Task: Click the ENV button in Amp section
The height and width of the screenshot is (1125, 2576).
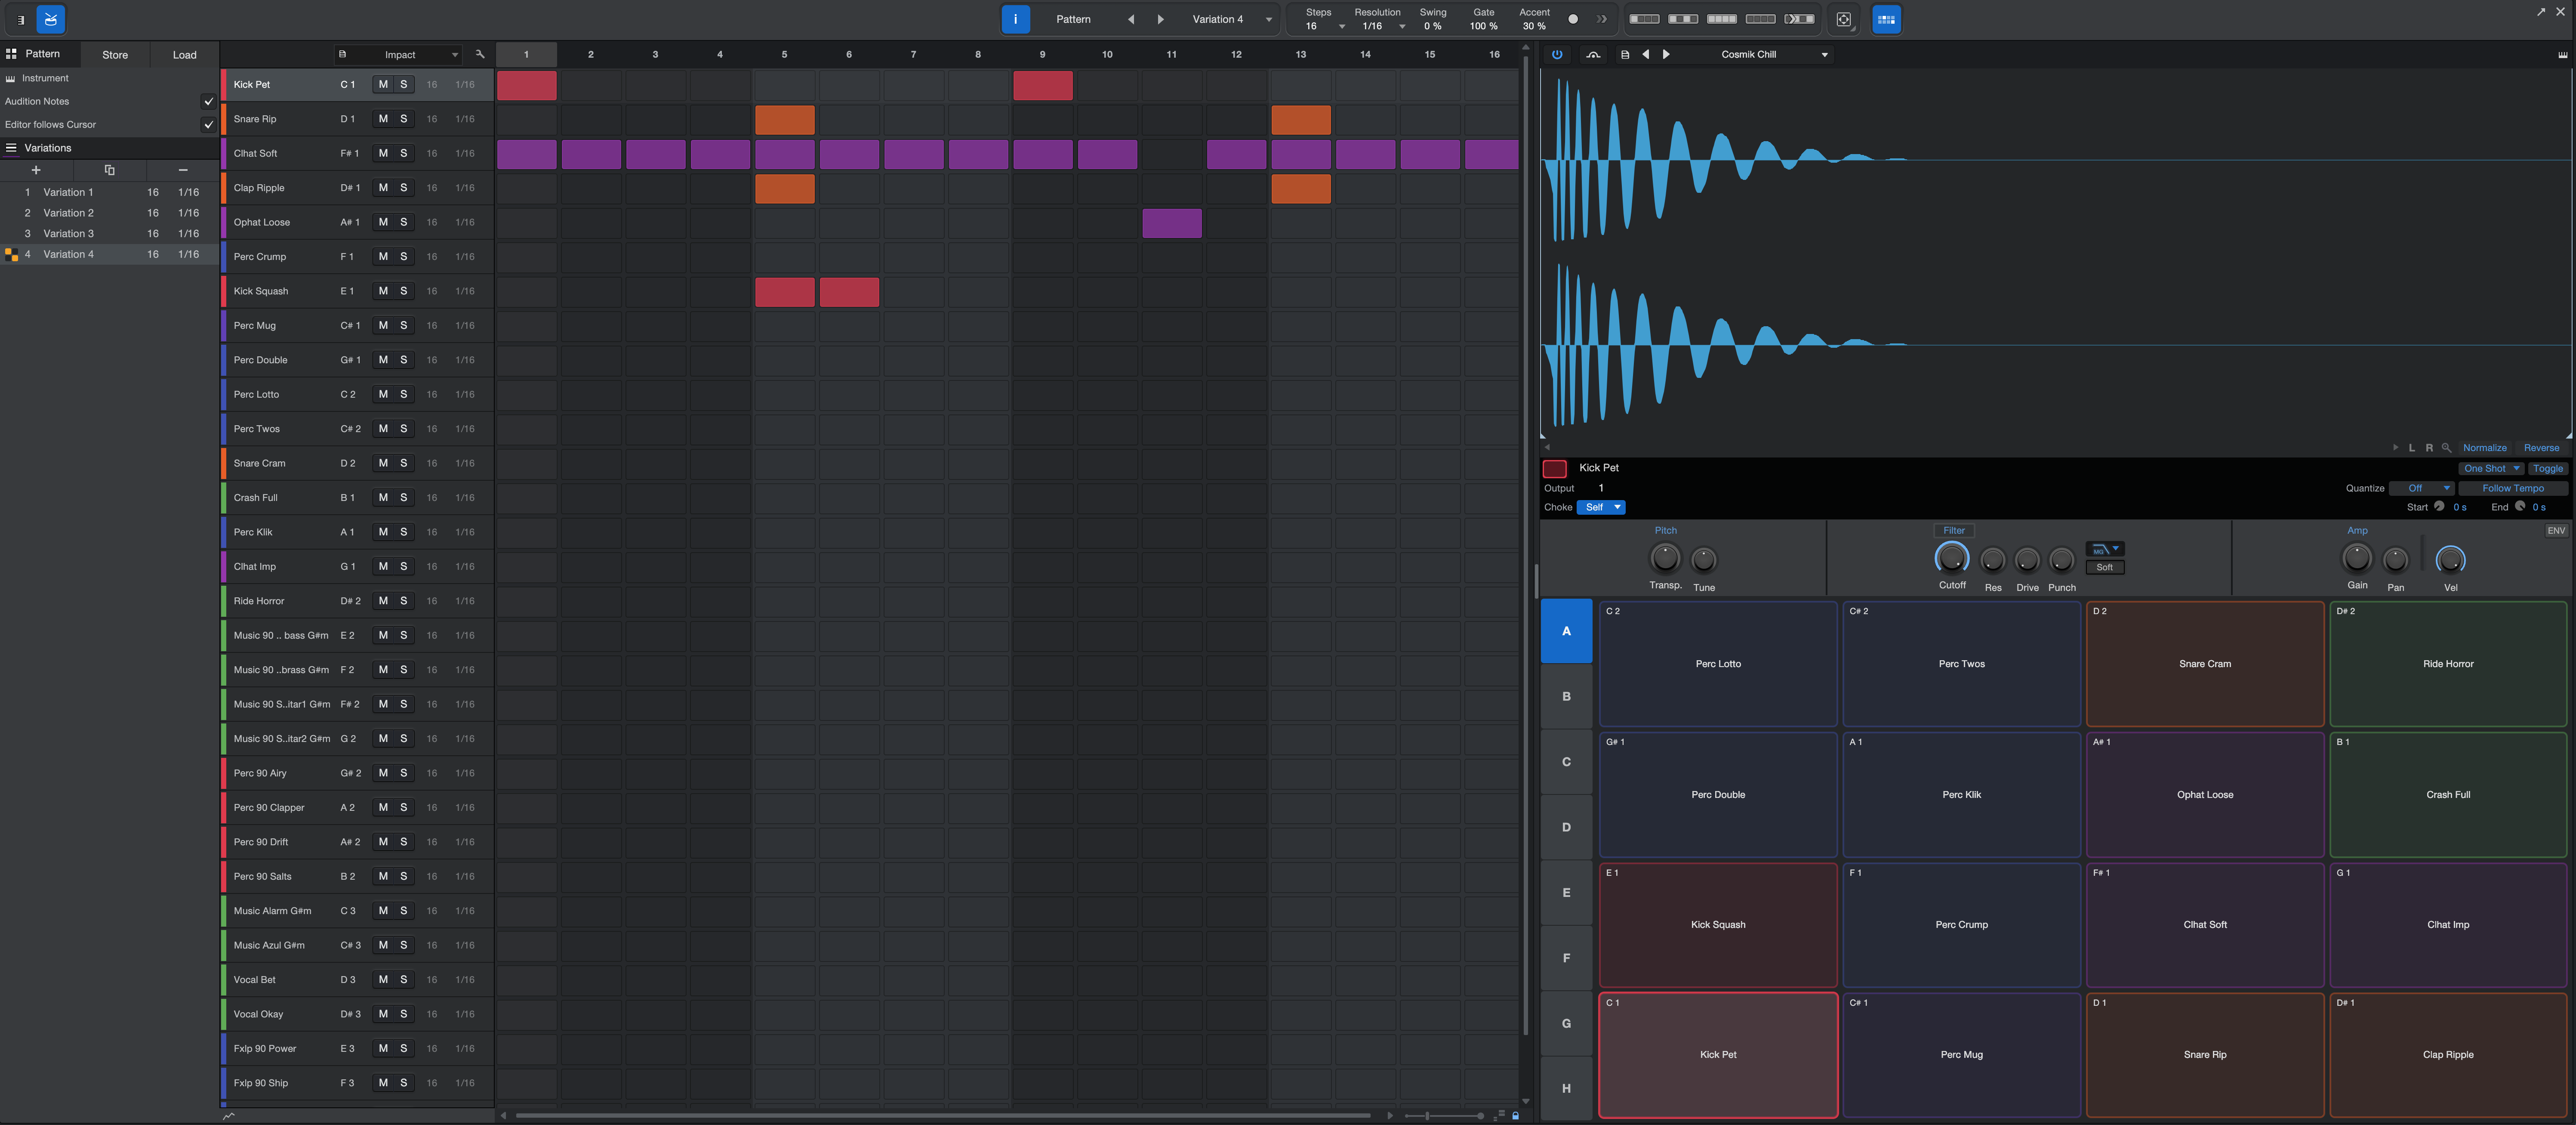Action: pos(2556,531)
